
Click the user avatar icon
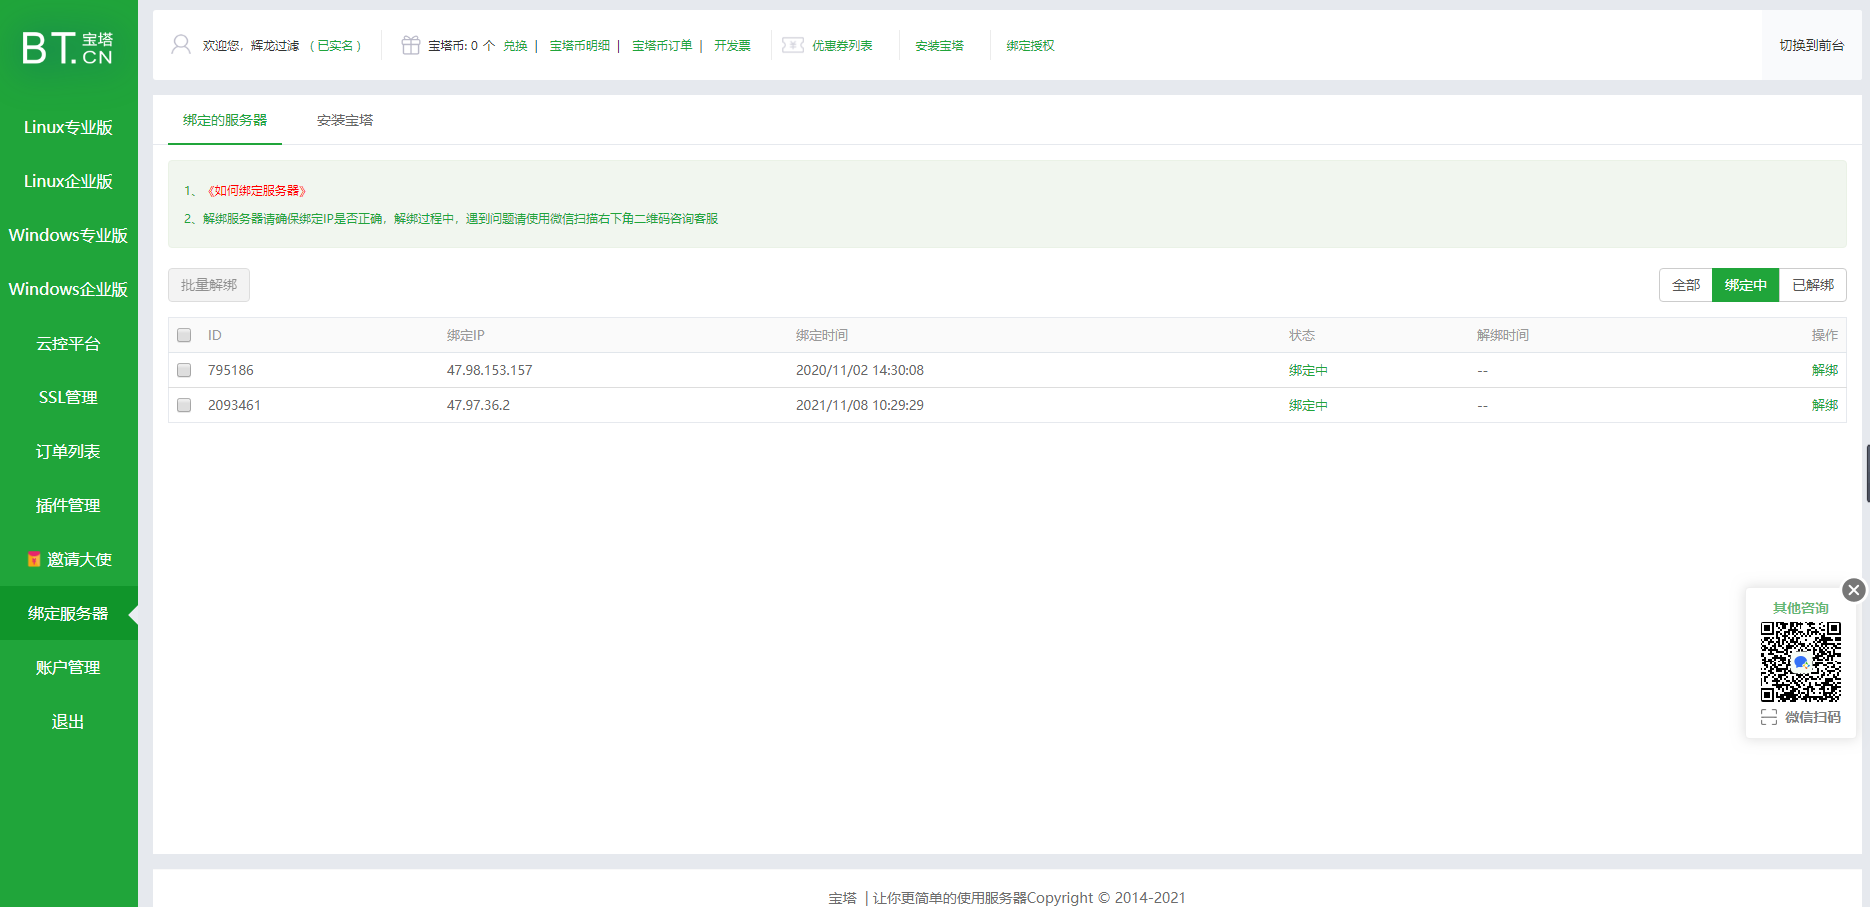tap(181, 45)
